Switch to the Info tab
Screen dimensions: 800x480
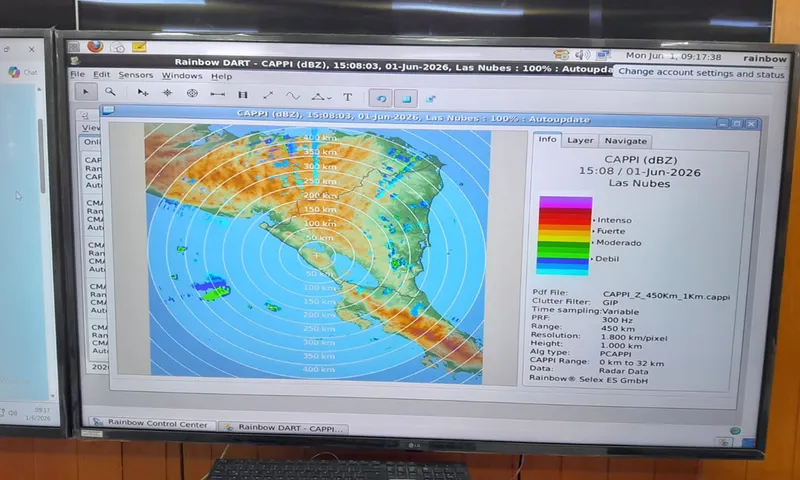pos(547,139)
